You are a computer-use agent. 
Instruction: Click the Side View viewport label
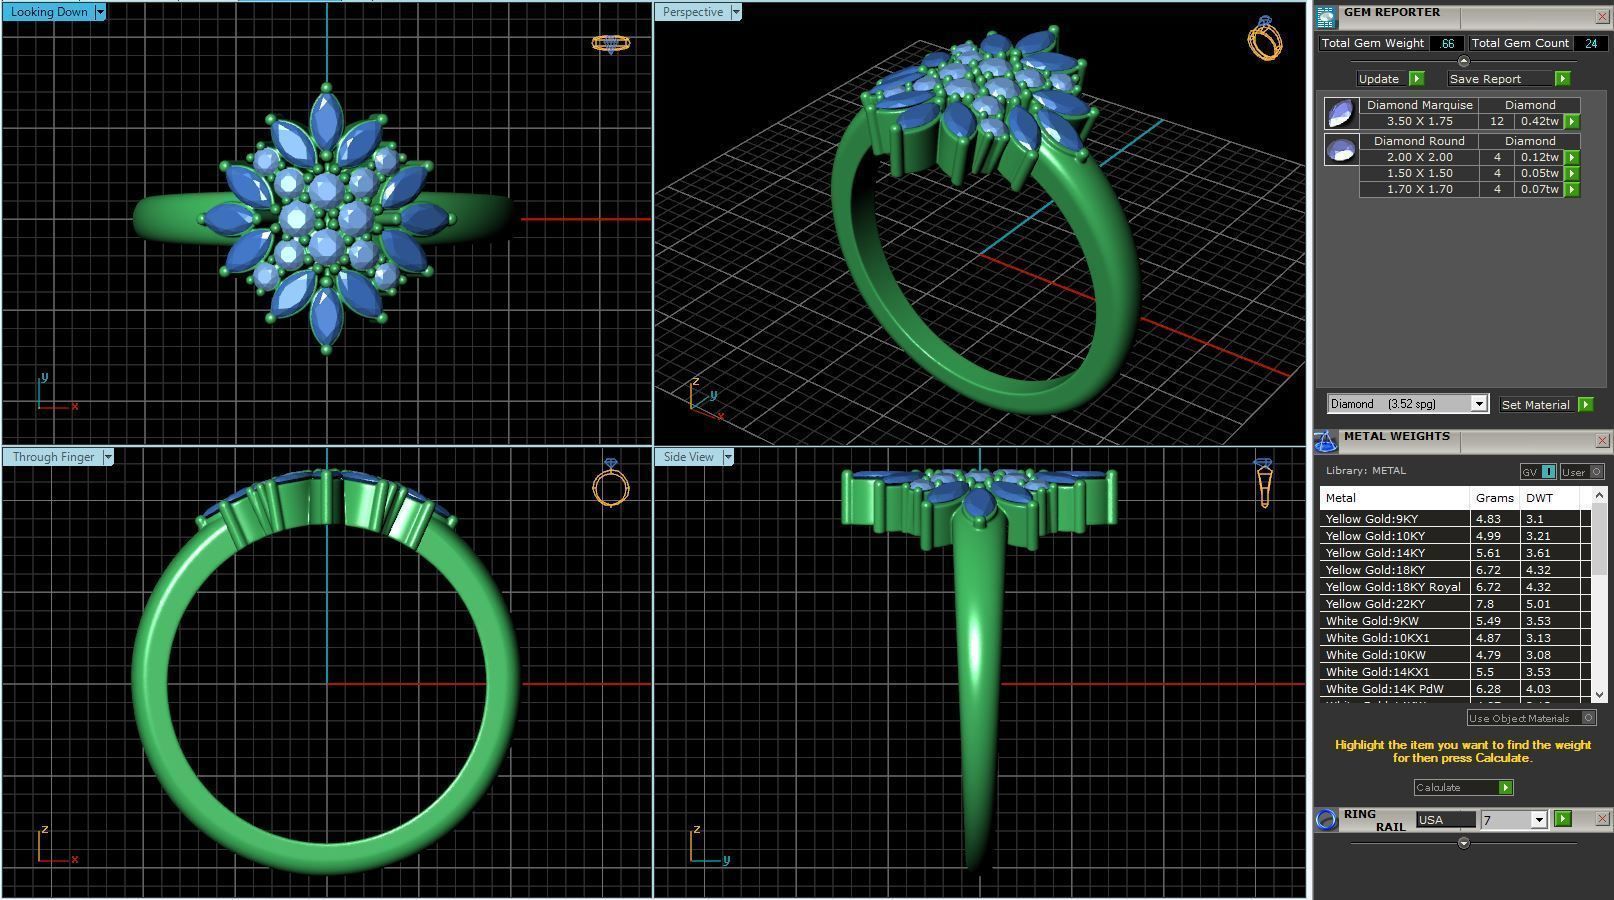[689, 457]
